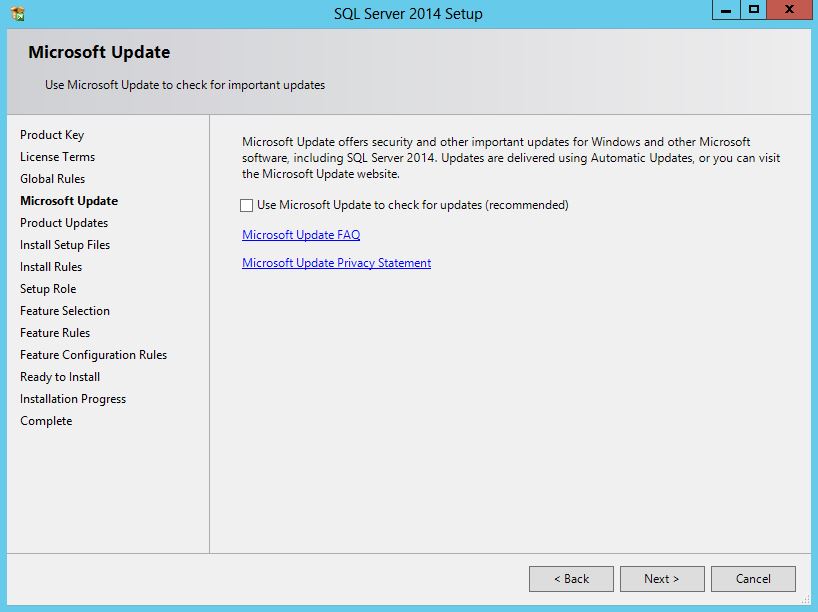Select Feature Selection step in sidebar
The image size is (818, 612).
click(x=65, y=311)
